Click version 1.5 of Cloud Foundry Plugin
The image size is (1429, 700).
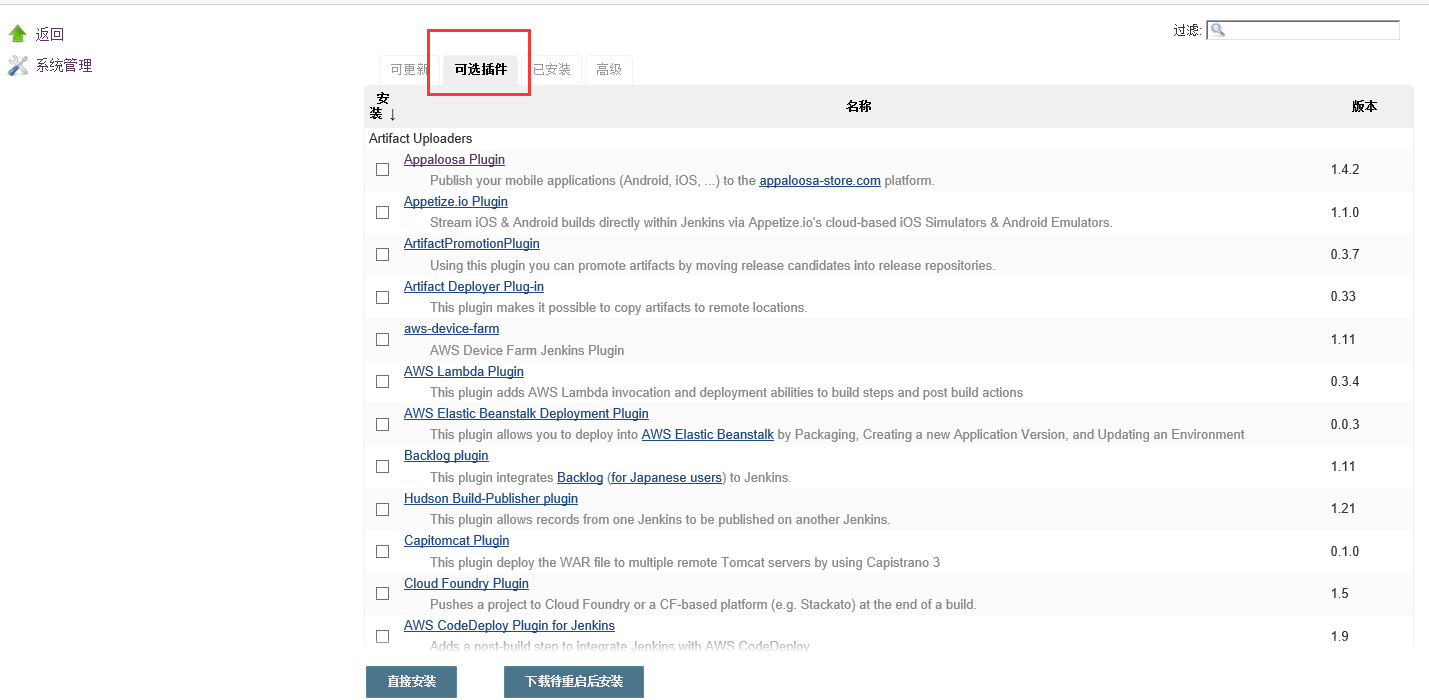pyautogui.click(x=1340, y=594)
